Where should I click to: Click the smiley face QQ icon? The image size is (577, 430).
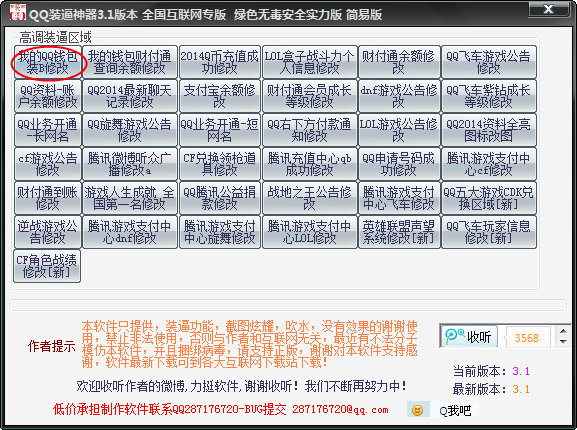click(x=418, y=410)
